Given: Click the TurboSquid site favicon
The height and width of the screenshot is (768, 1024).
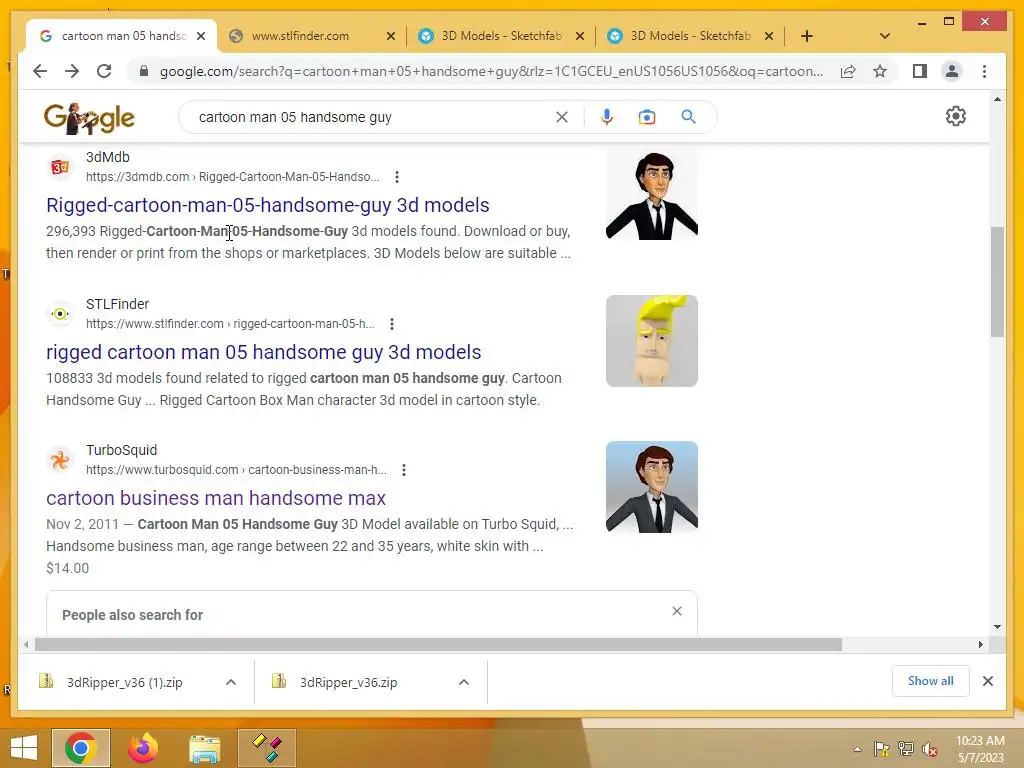Looking at the screenshot, I should click(60, 460).
